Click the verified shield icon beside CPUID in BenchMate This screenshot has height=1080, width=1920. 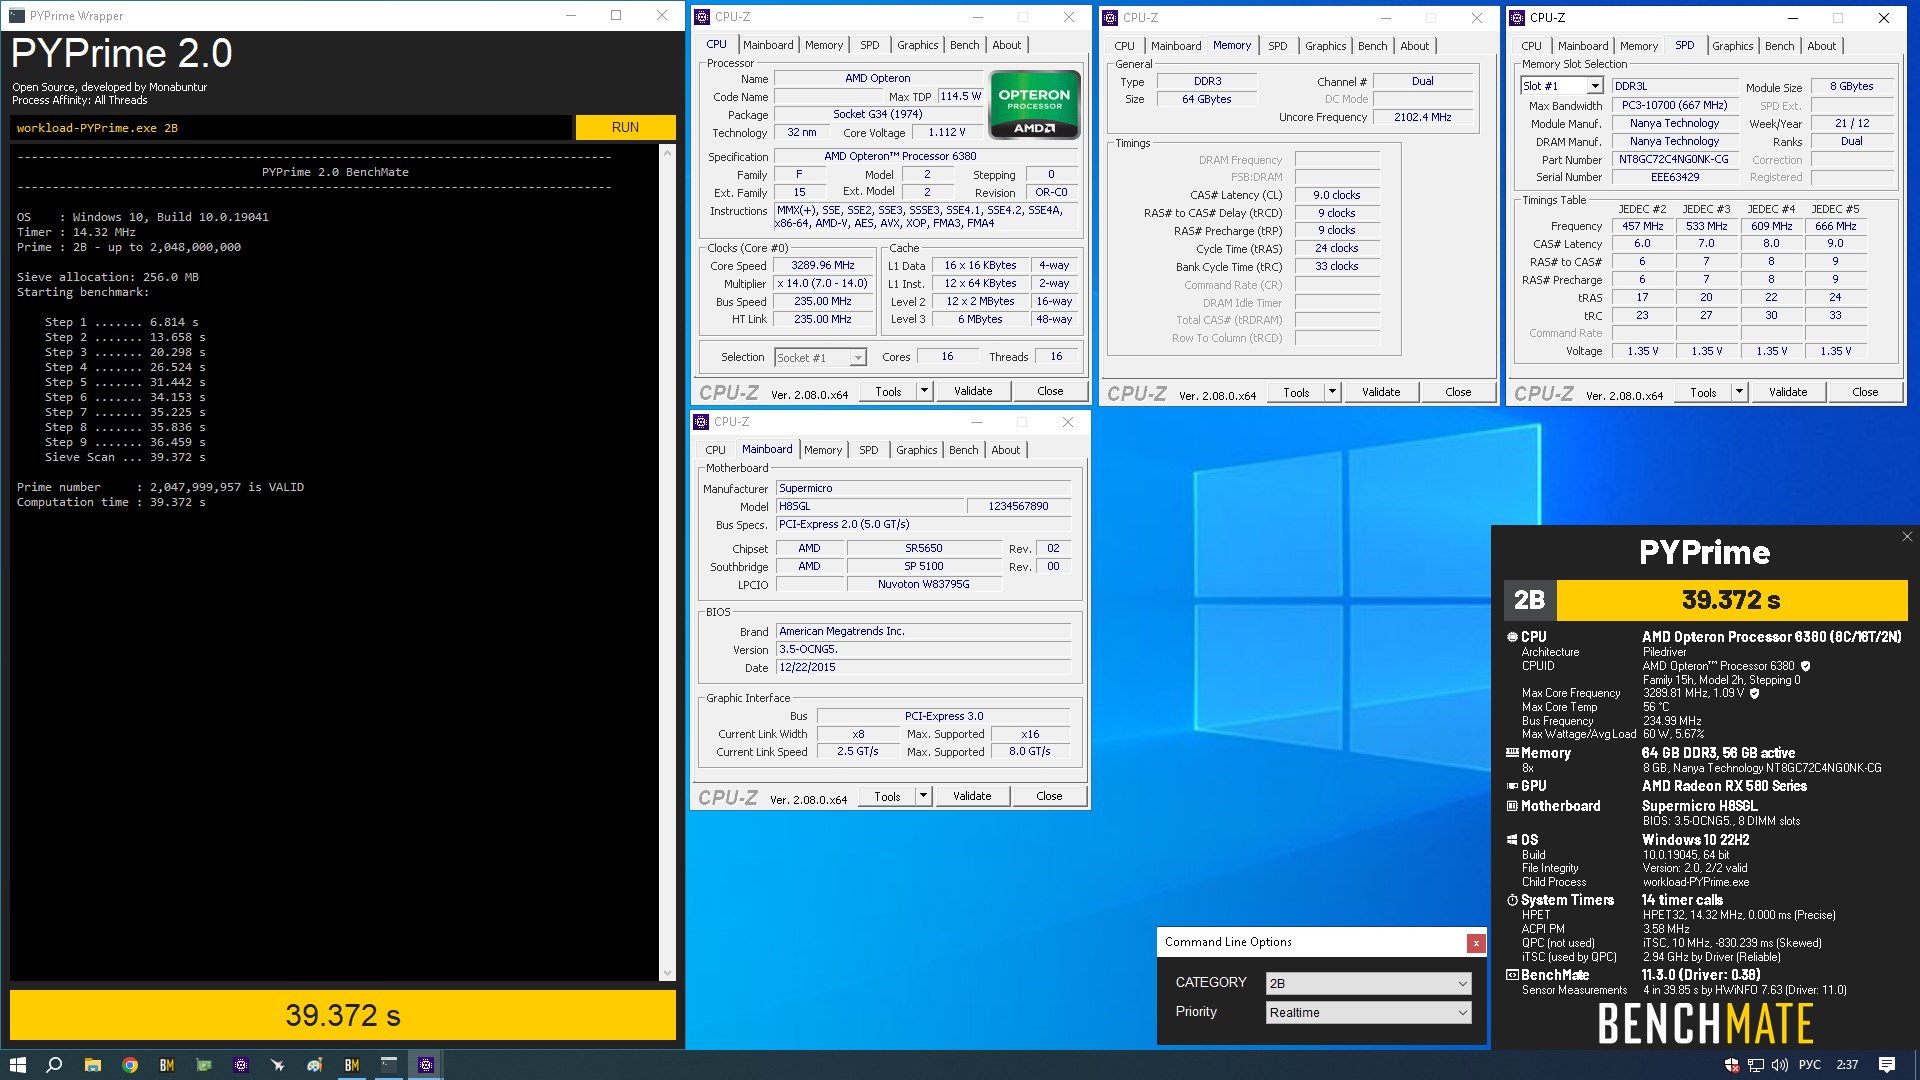point(1805,666)
